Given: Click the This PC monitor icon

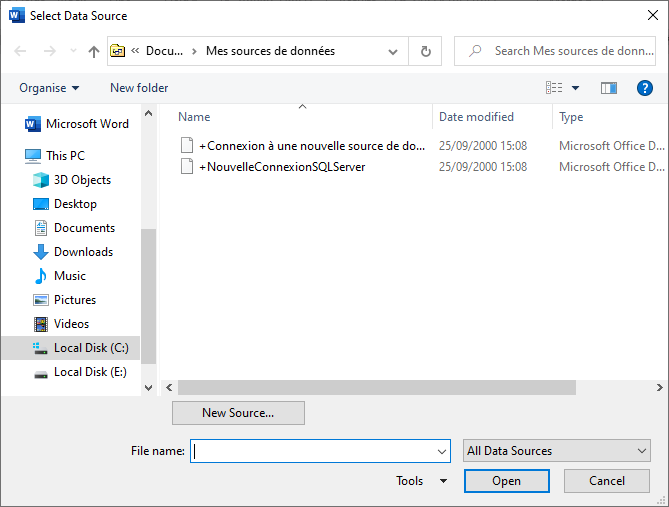Looking at the screenshot, I should (x=33, y=156).
